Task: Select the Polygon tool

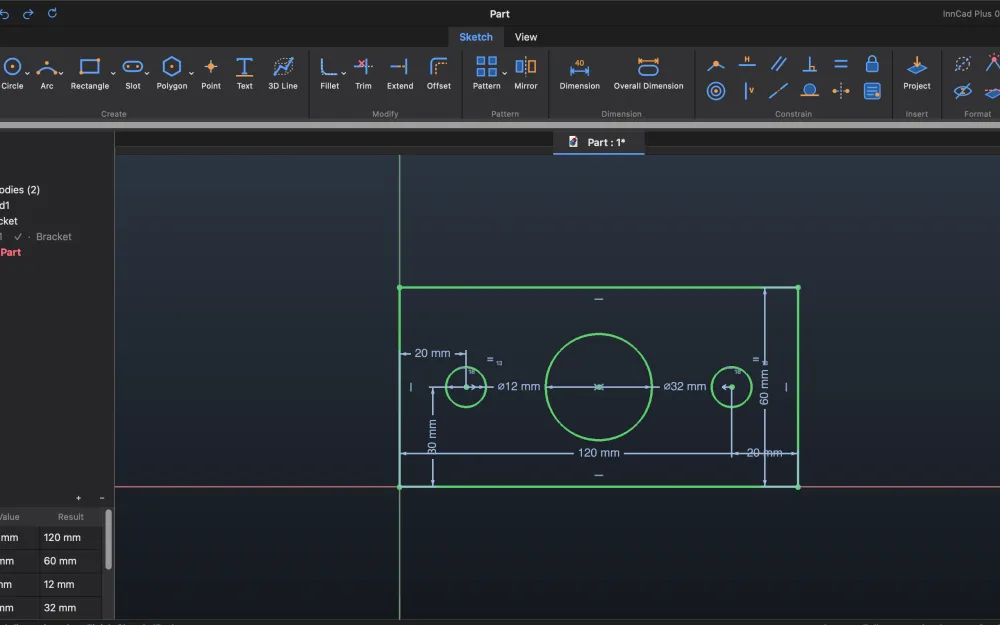Action: coord(172,73)
